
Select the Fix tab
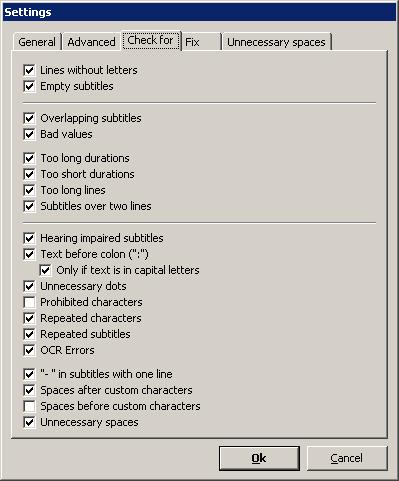pyautogui.click(x=201, y=42)
